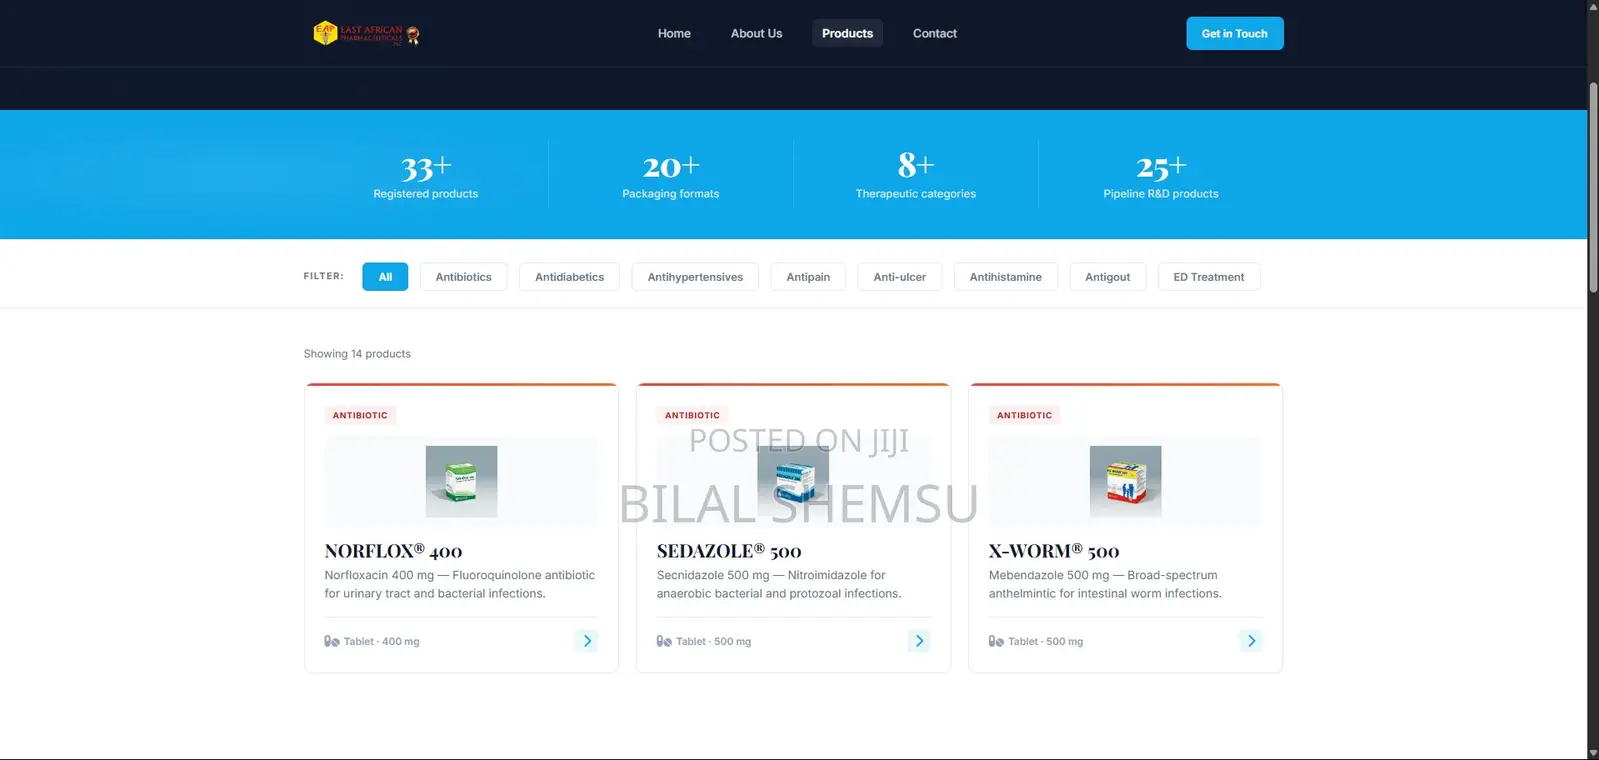Filter products by Antibiotics

coord(463,277)
